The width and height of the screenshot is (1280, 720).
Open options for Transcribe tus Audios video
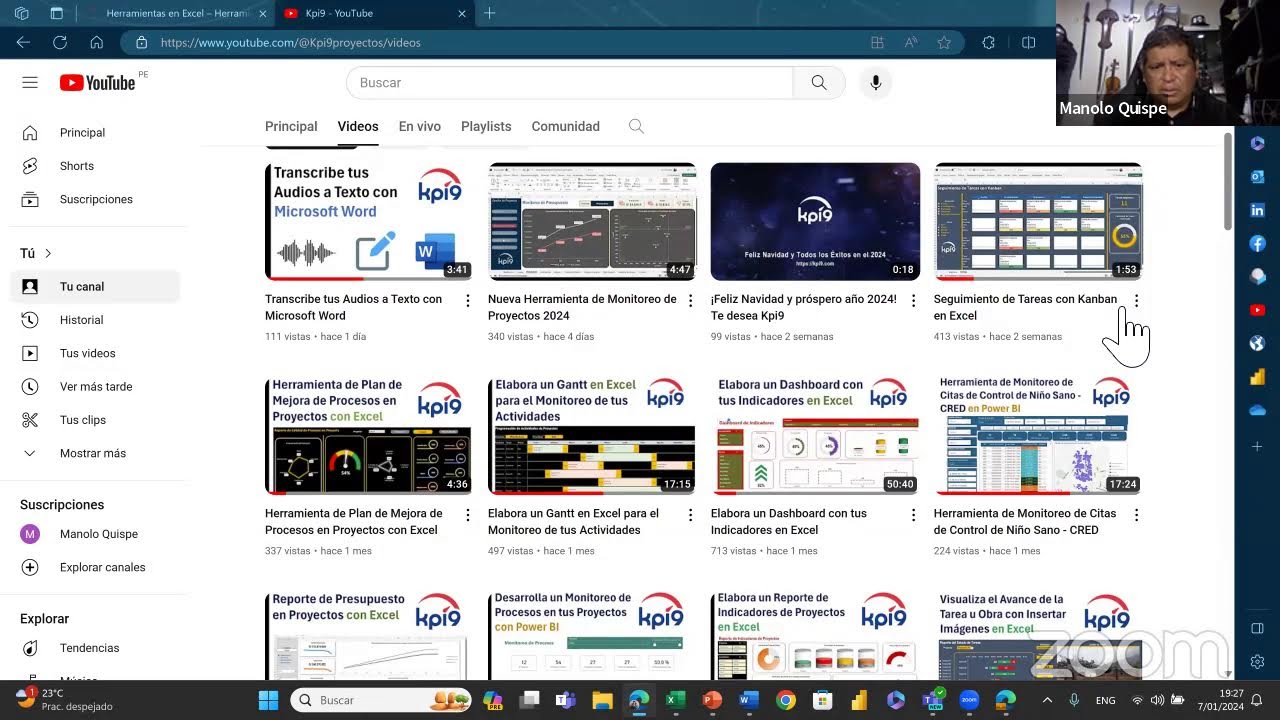point(467,301)
